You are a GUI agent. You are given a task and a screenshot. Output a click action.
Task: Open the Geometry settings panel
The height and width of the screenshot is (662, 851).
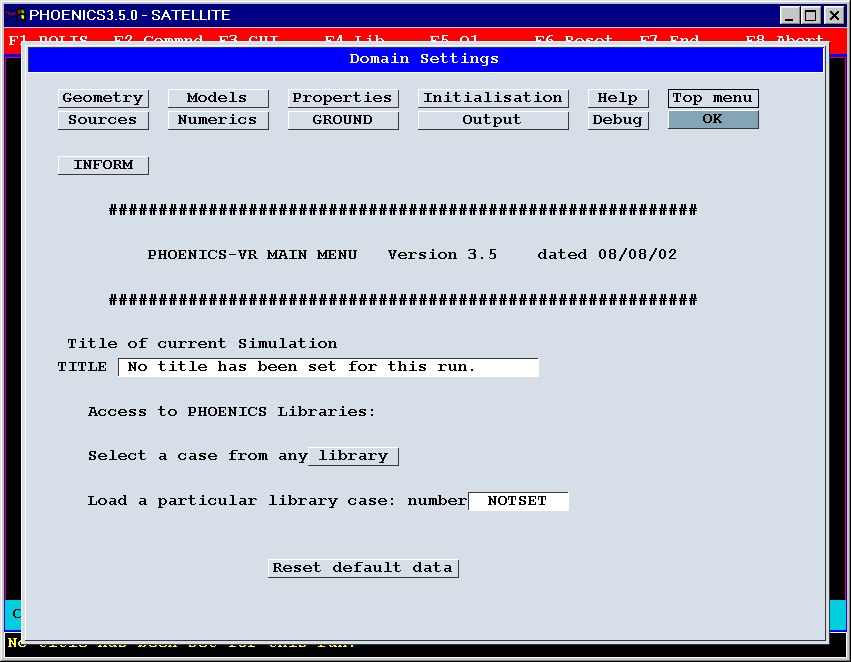pyautogui.click(x=103, y=98)
